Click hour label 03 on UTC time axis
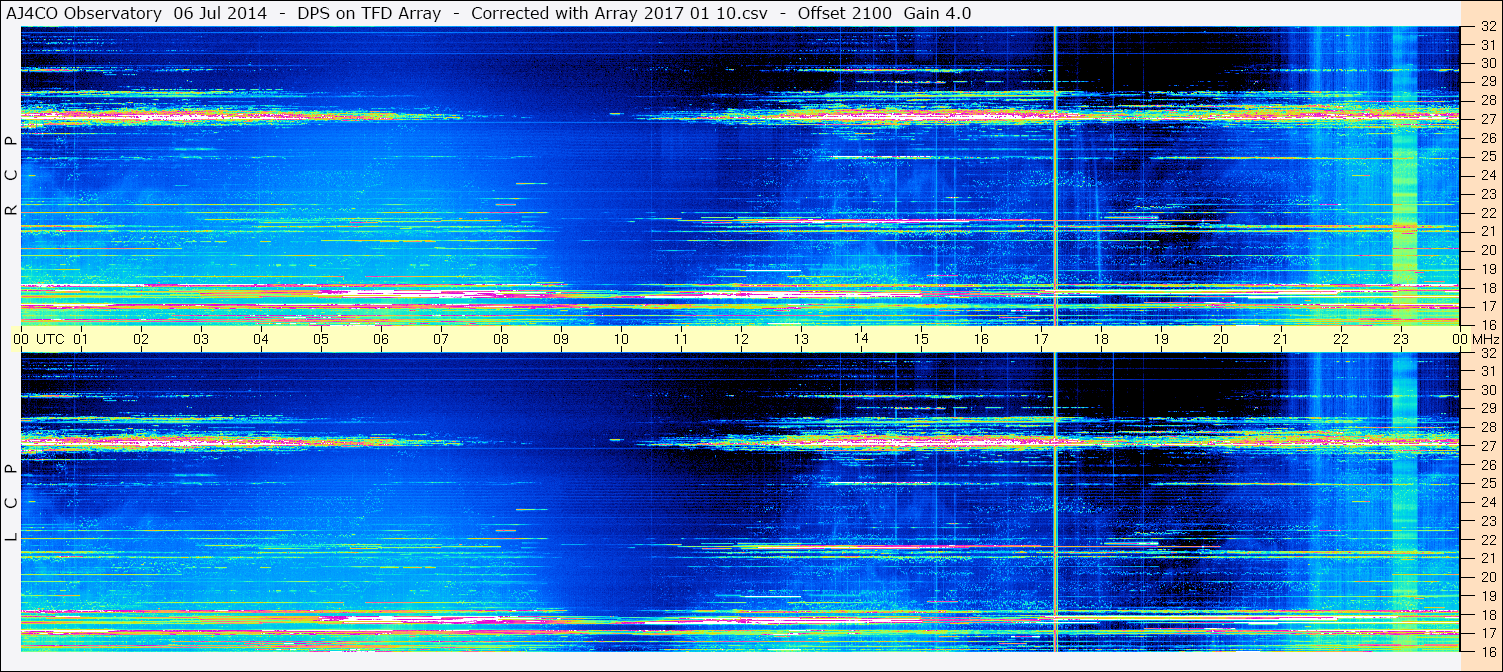 pyautogui.click(x=201, y=339)
